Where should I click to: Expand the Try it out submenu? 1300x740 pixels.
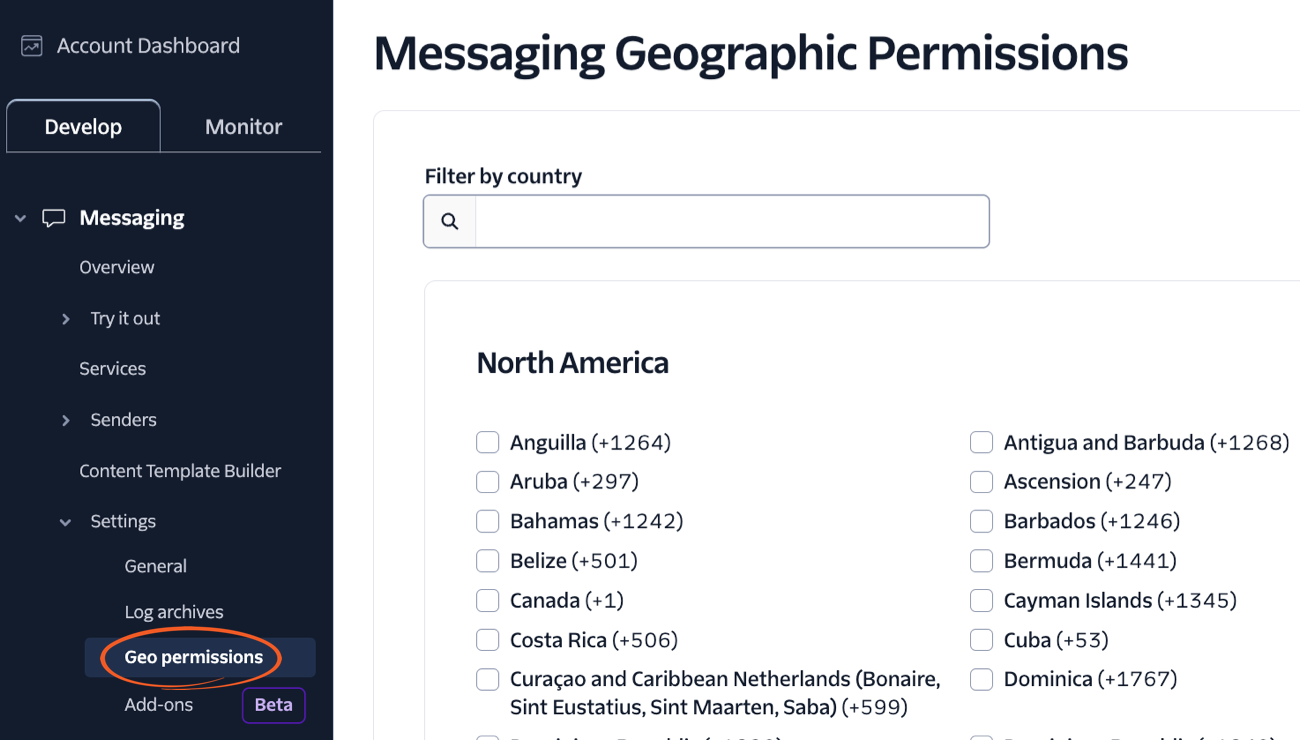pyautogui.click(x=66, y=319)
